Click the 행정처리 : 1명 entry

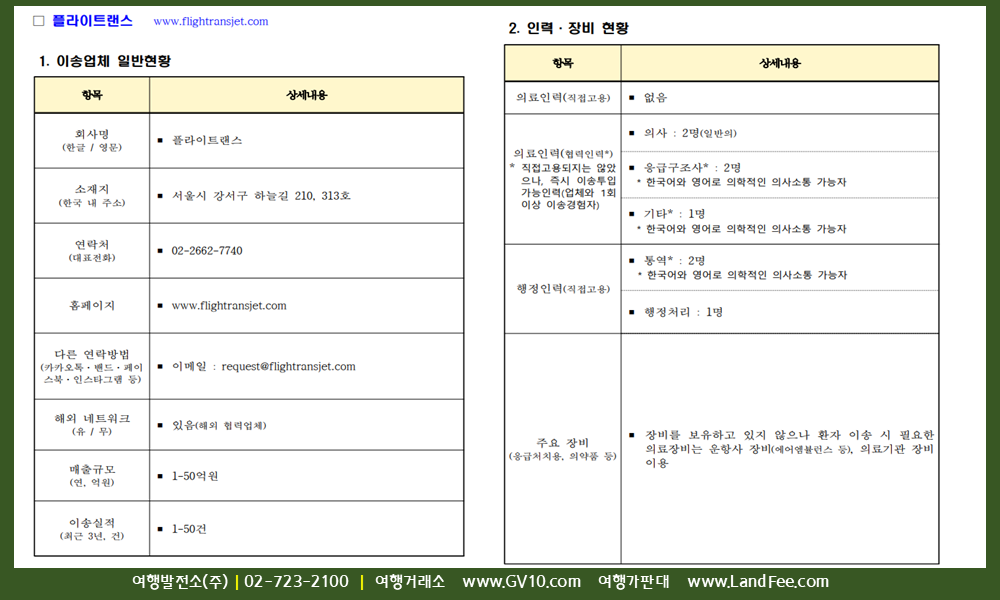coord(684,312)
